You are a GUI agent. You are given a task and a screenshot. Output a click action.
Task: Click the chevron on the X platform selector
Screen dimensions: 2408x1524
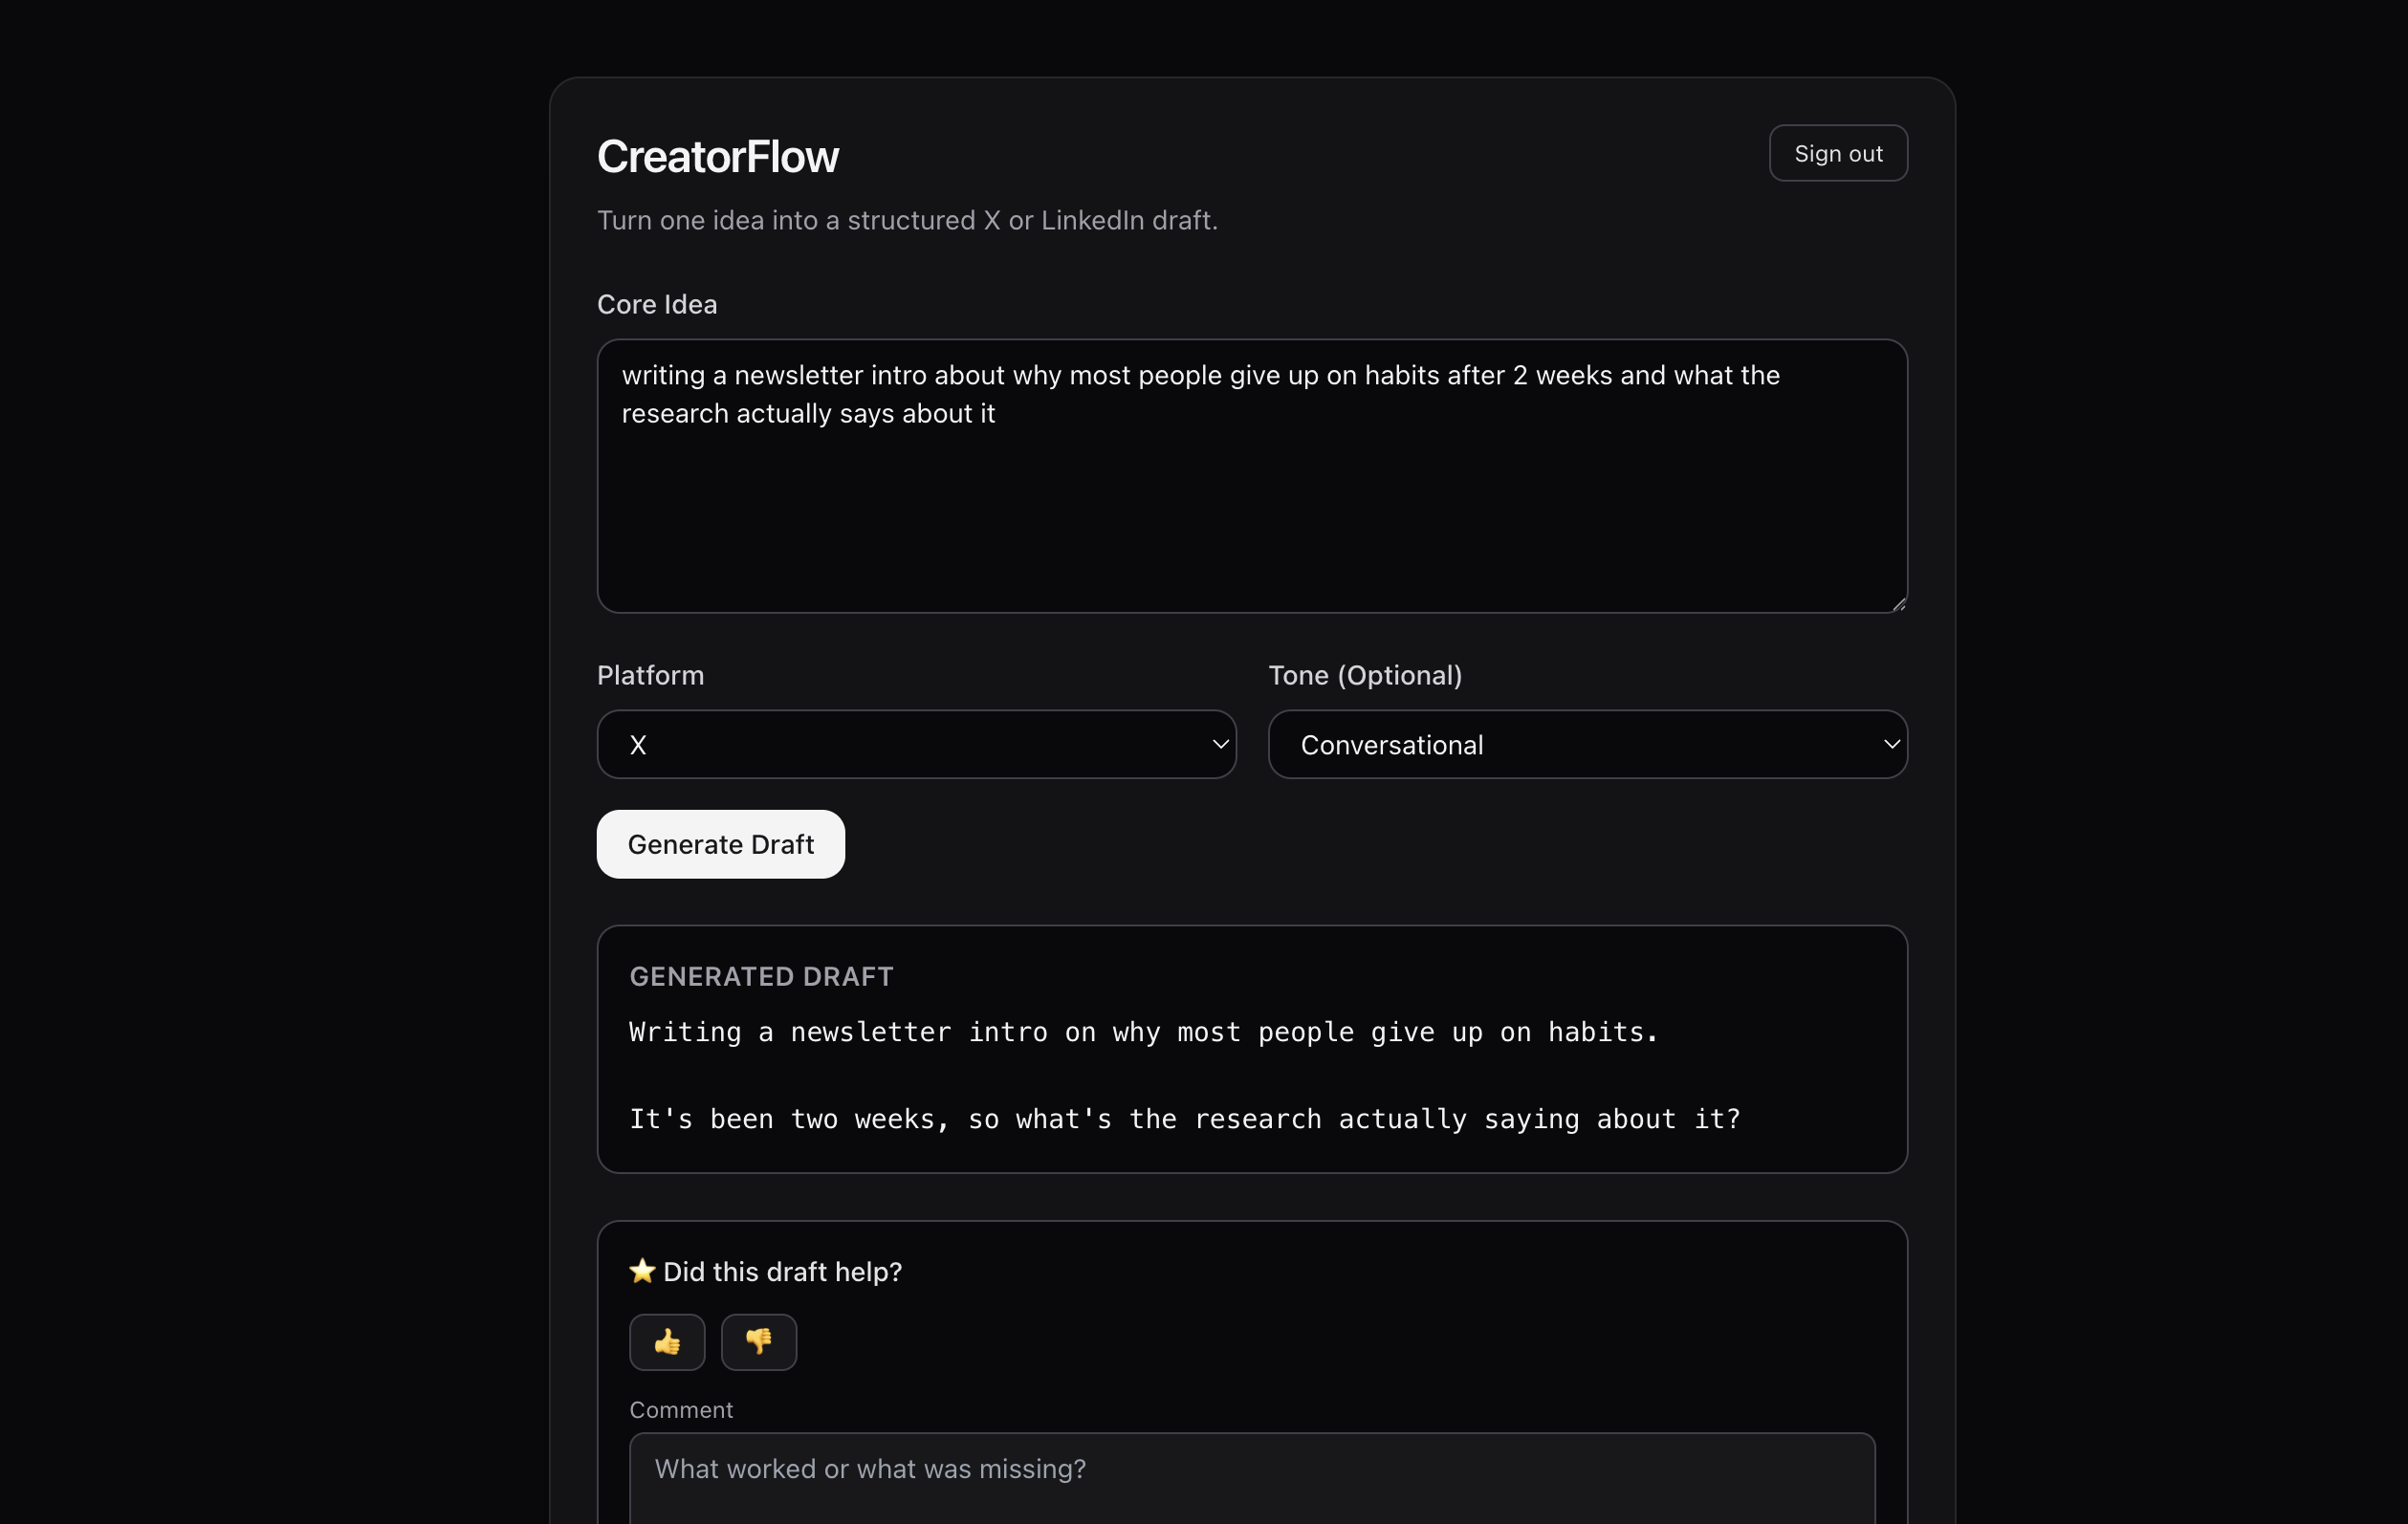tap(1220, 744)
